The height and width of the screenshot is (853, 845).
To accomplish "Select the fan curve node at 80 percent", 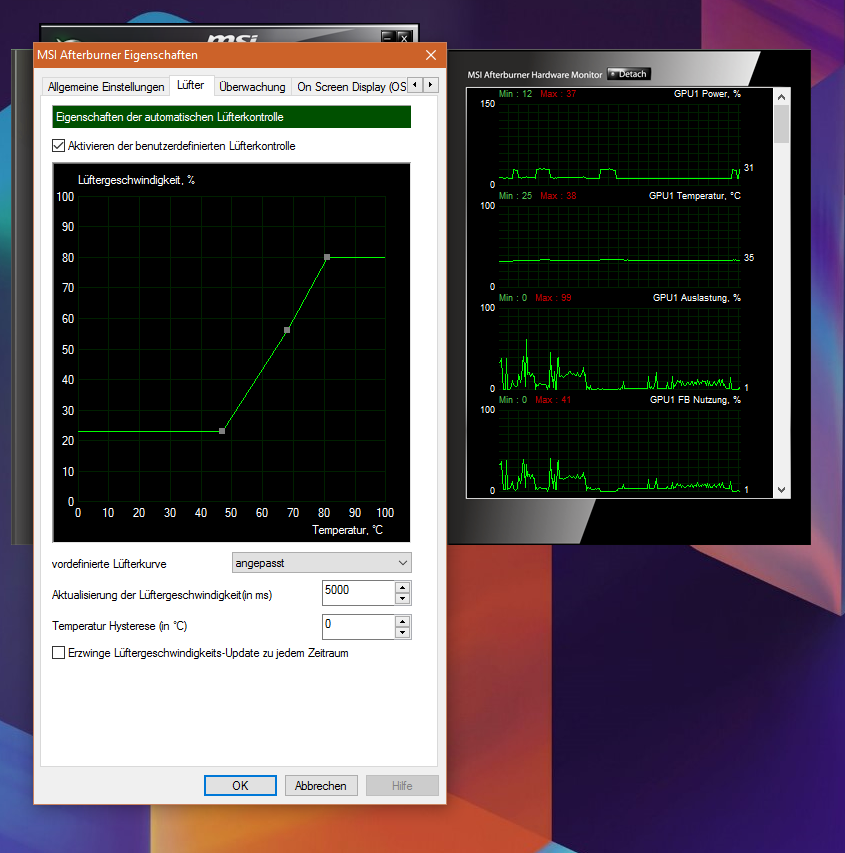I will [x=327, y=257].
